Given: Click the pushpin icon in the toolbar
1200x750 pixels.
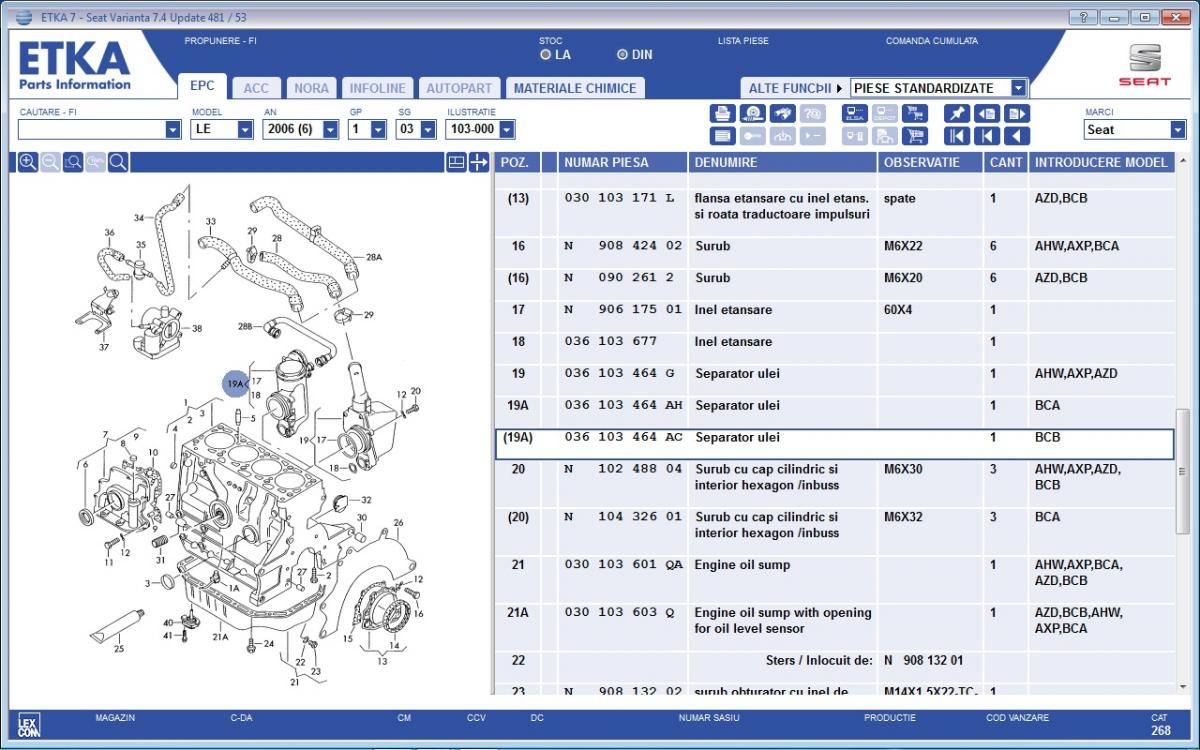Looking at the screenshot, I should [956, 114].
